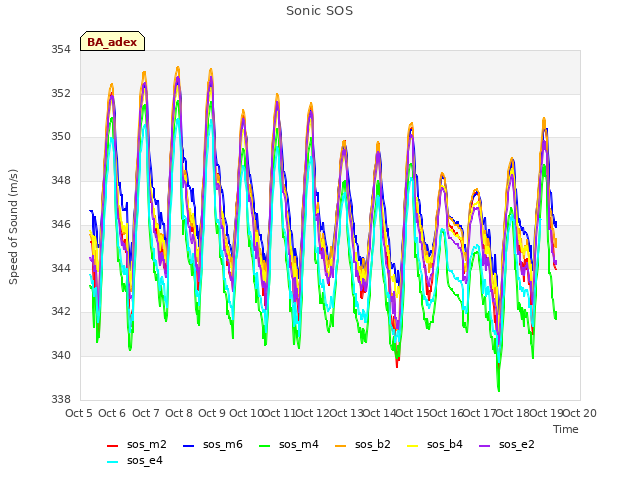Click the 340 y-axis tick label

click(x=61, y=356)
